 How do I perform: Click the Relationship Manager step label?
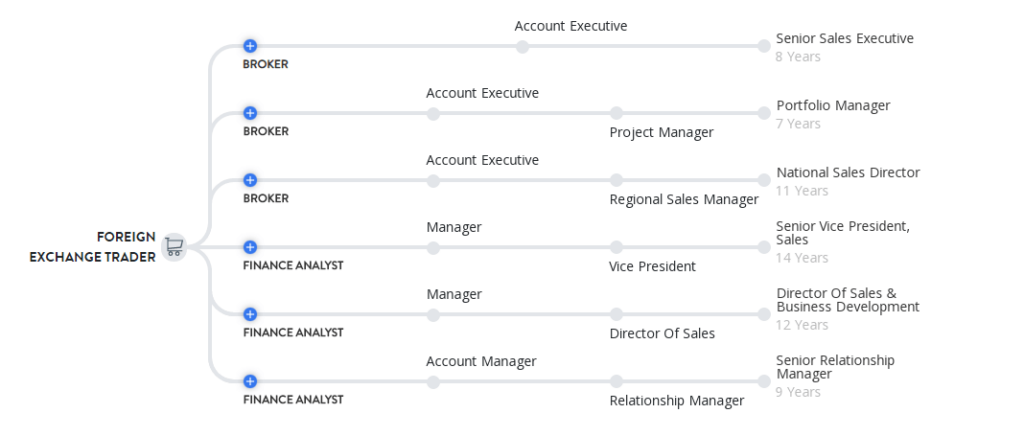click(676, 400)
